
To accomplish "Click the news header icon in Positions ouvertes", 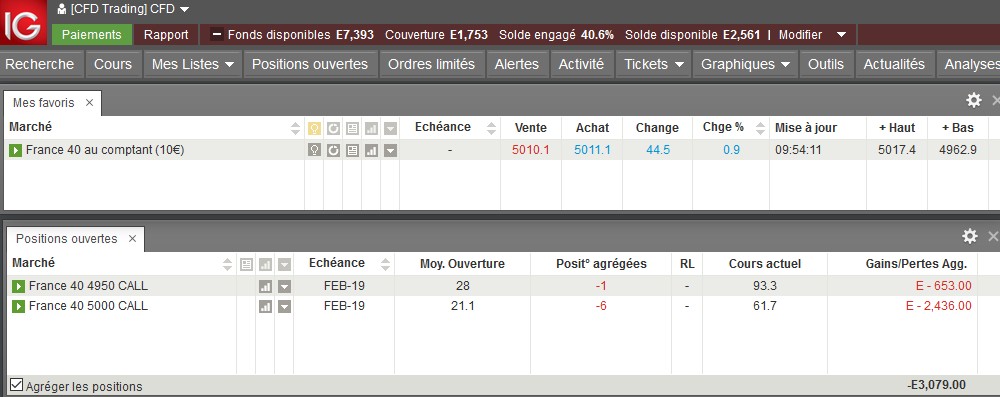I will click(247, 264).
